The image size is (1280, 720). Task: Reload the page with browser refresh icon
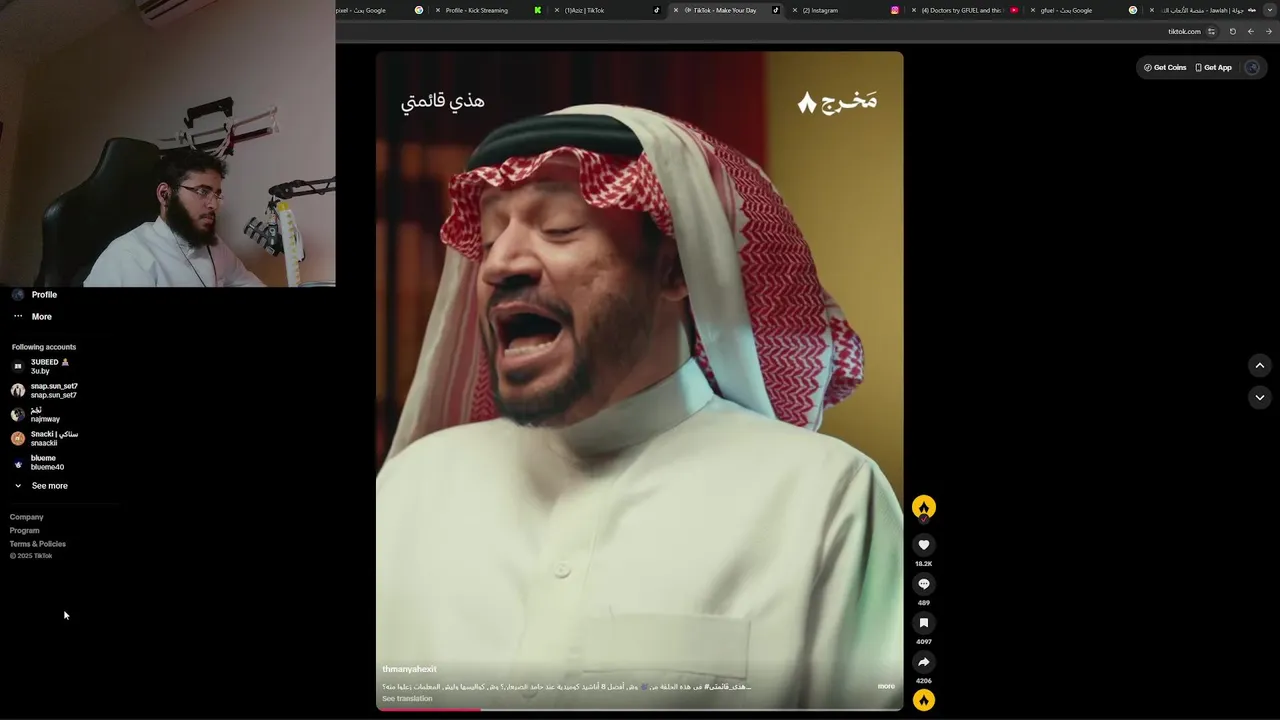1232,32
